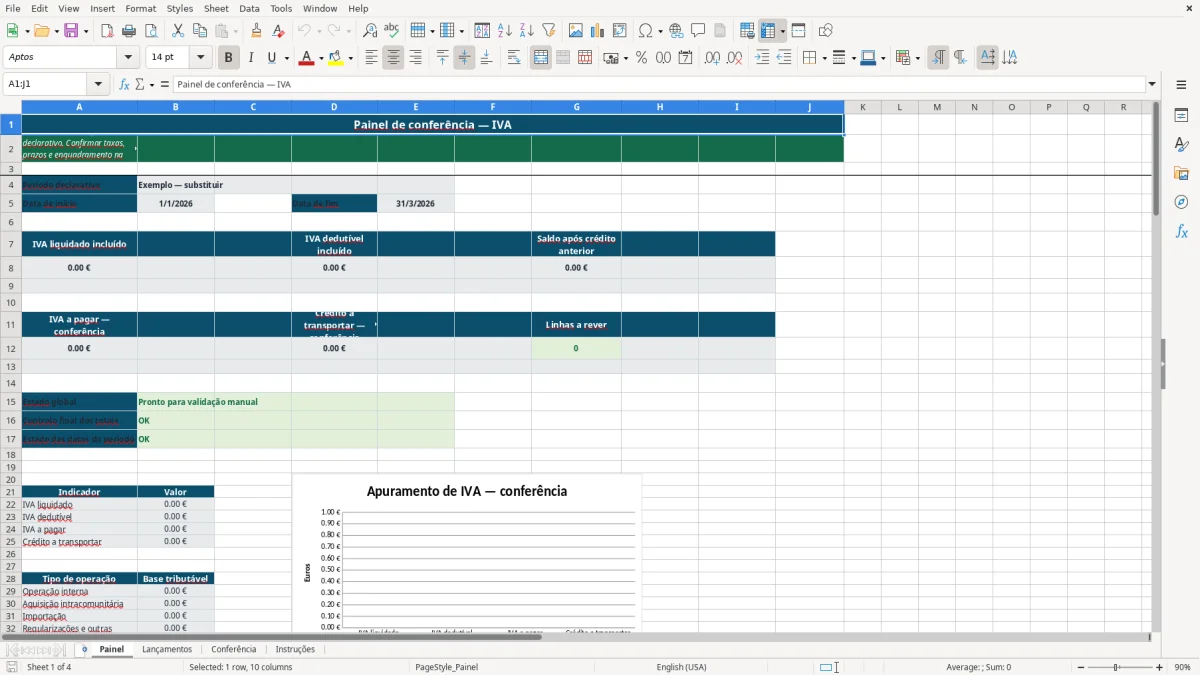The height and width of the screenshot is (675, 1200).
Task: Insert a hyperlink
Action: tap(677, 31)
